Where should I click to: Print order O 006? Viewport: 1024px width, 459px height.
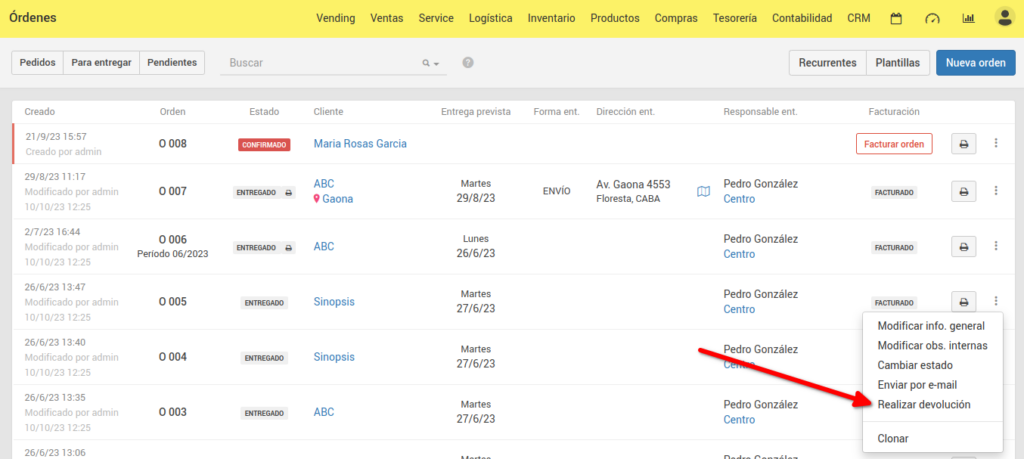[963, 247]
